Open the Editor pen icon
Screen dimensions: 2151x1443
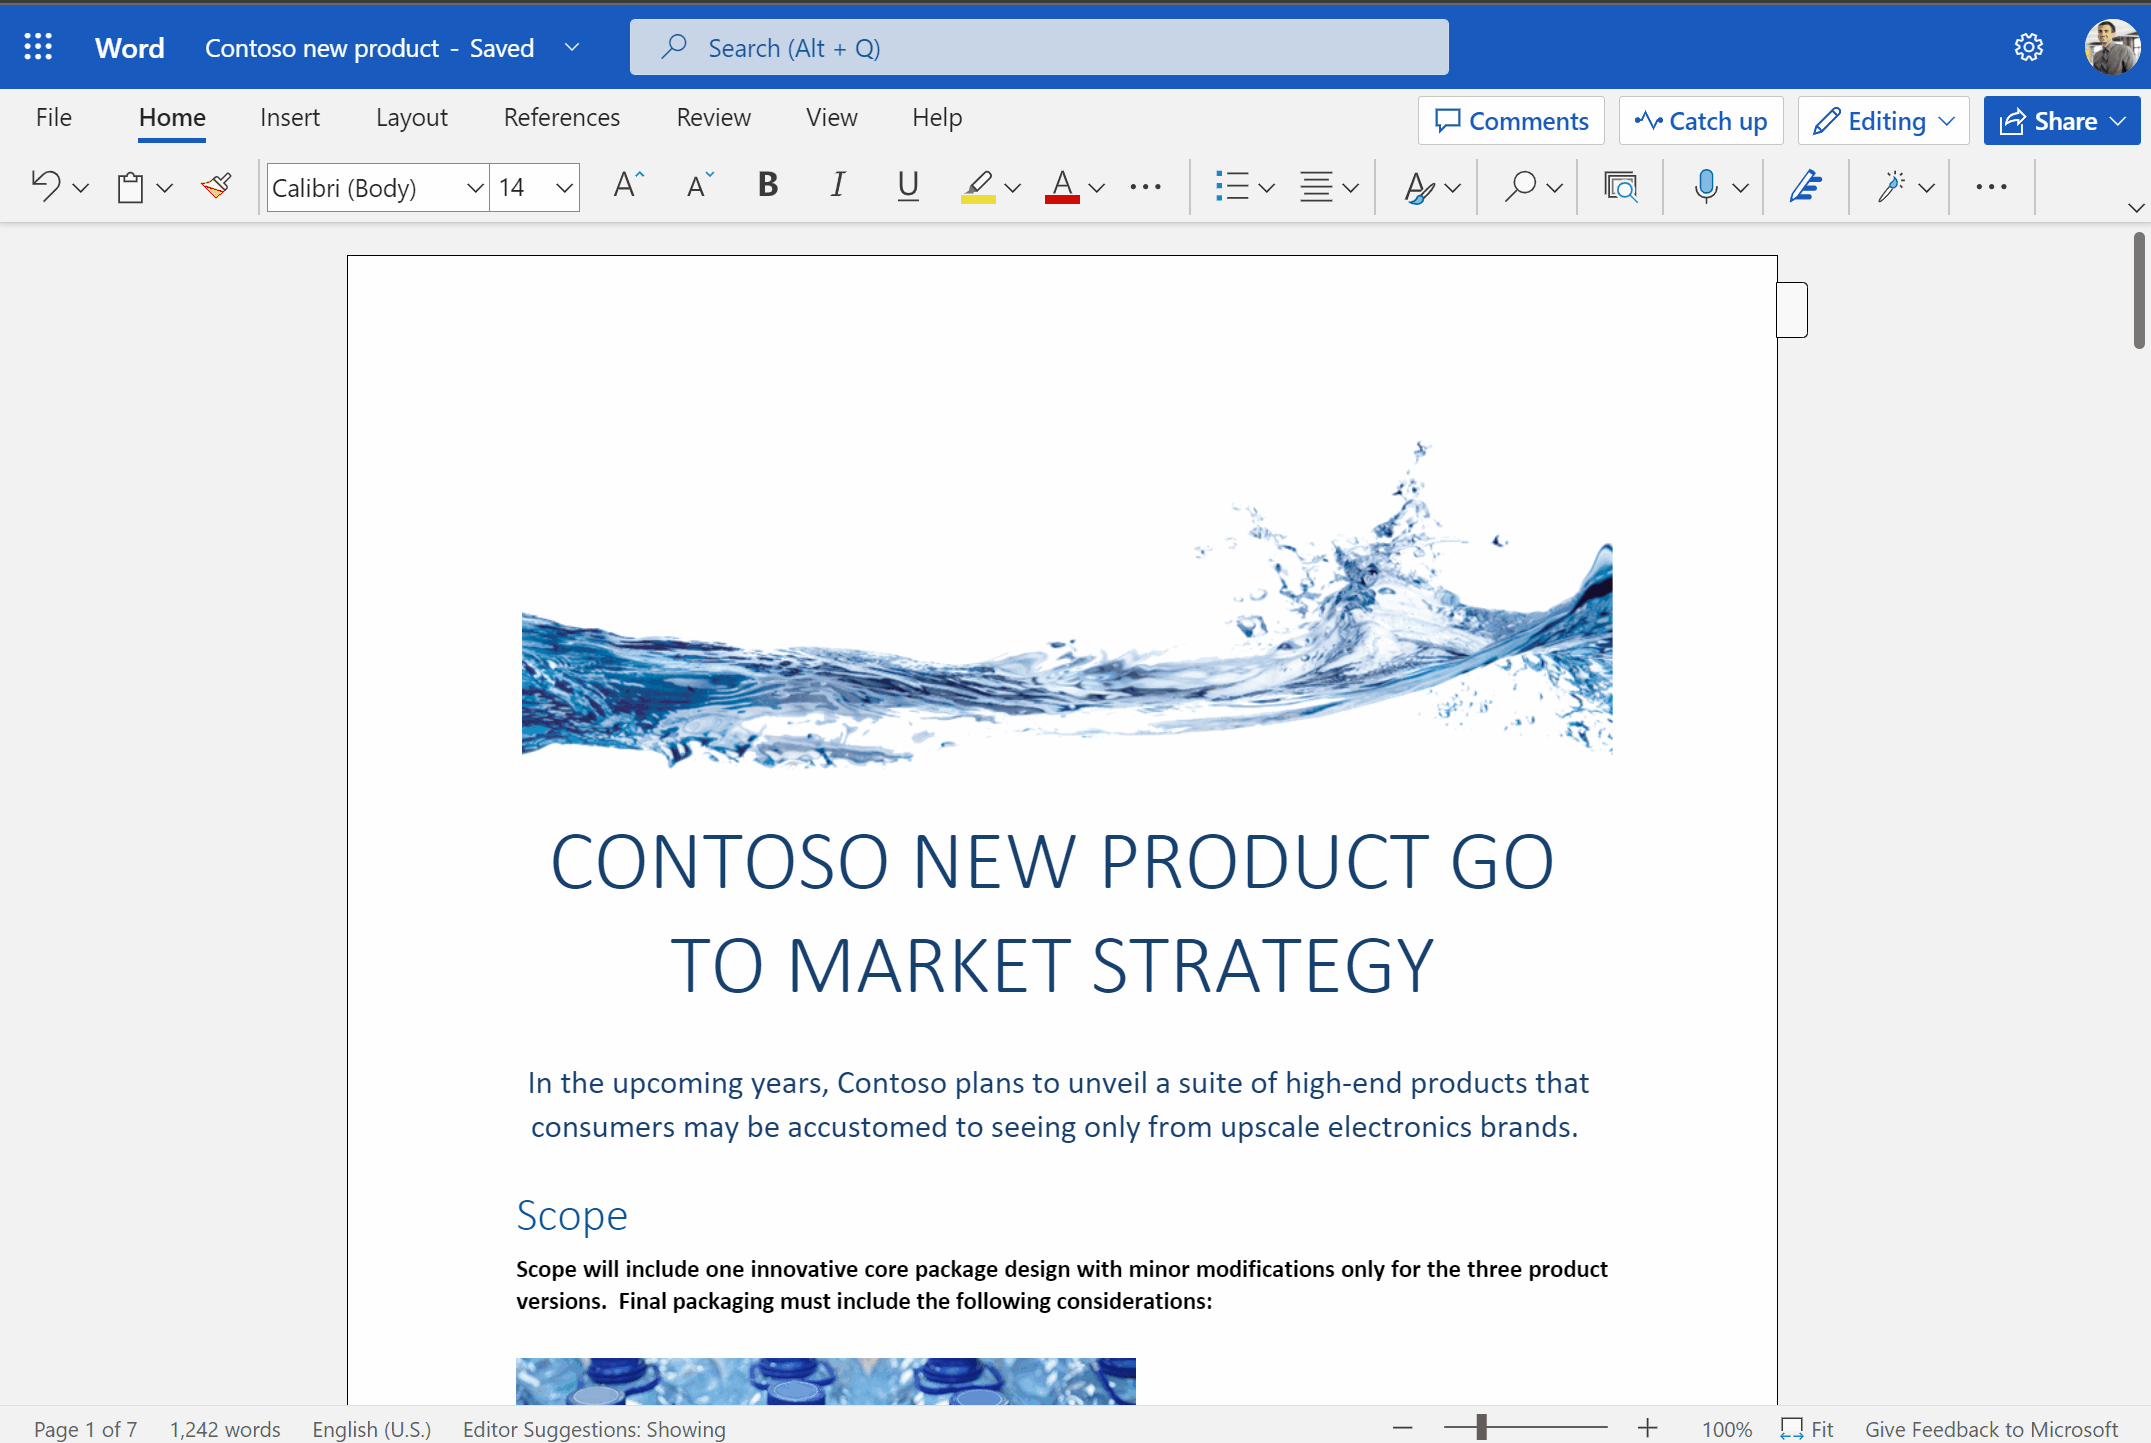tap(1805, 186)
